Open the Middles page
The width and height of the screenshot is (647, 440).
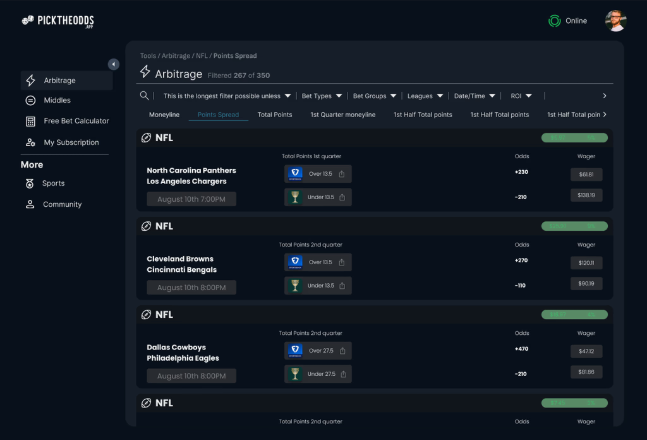point(57,100)
